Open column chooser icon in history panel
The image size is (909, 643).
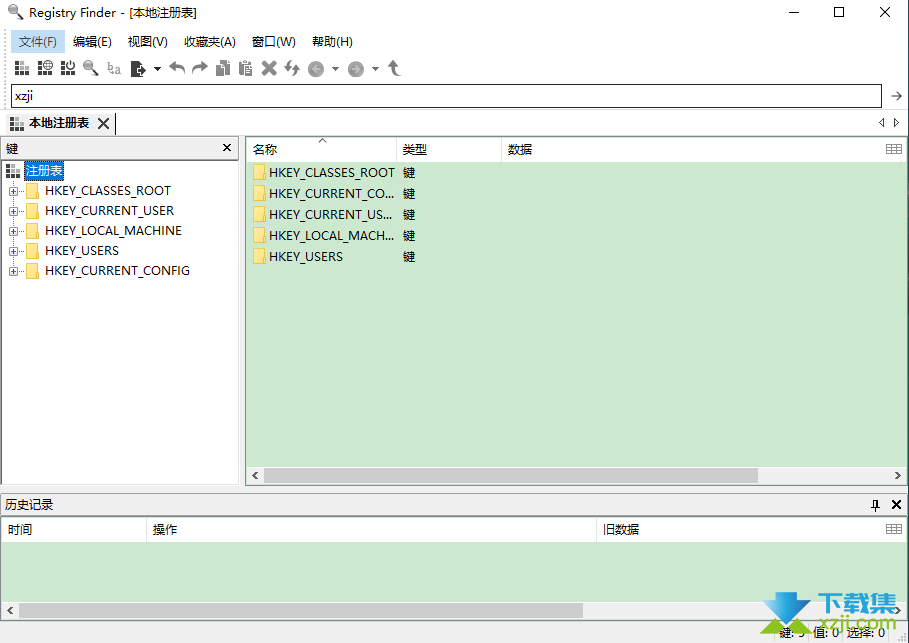(893, 529)
